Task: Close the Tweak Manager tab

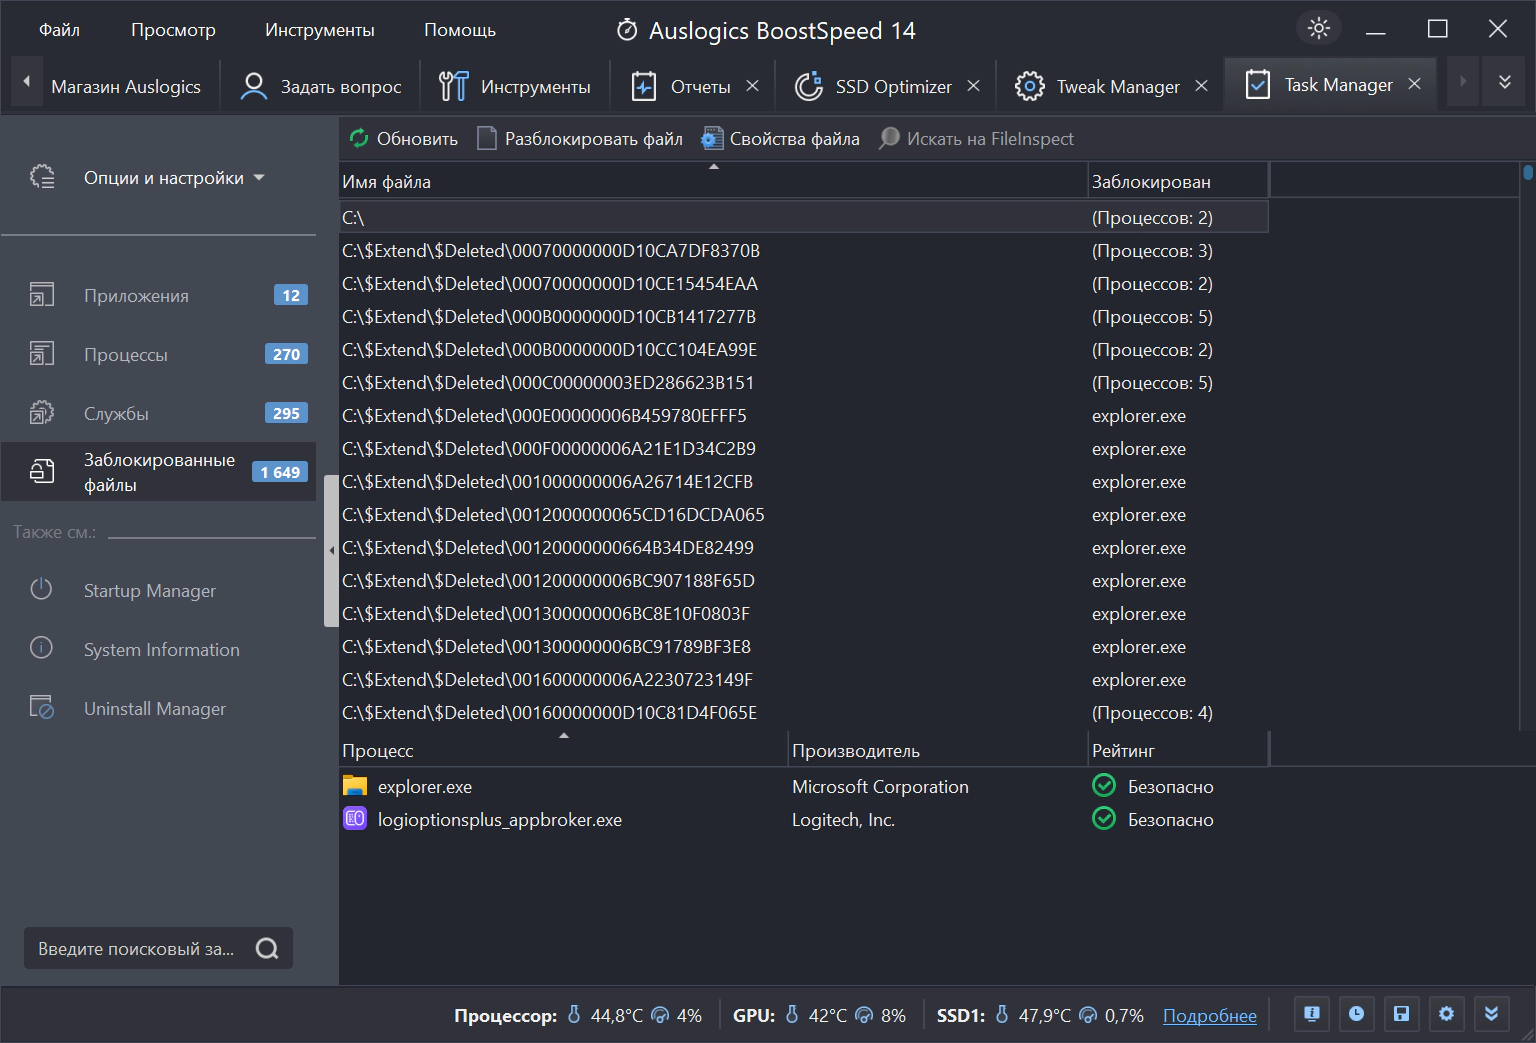Action: click(x=1202, y=86)
